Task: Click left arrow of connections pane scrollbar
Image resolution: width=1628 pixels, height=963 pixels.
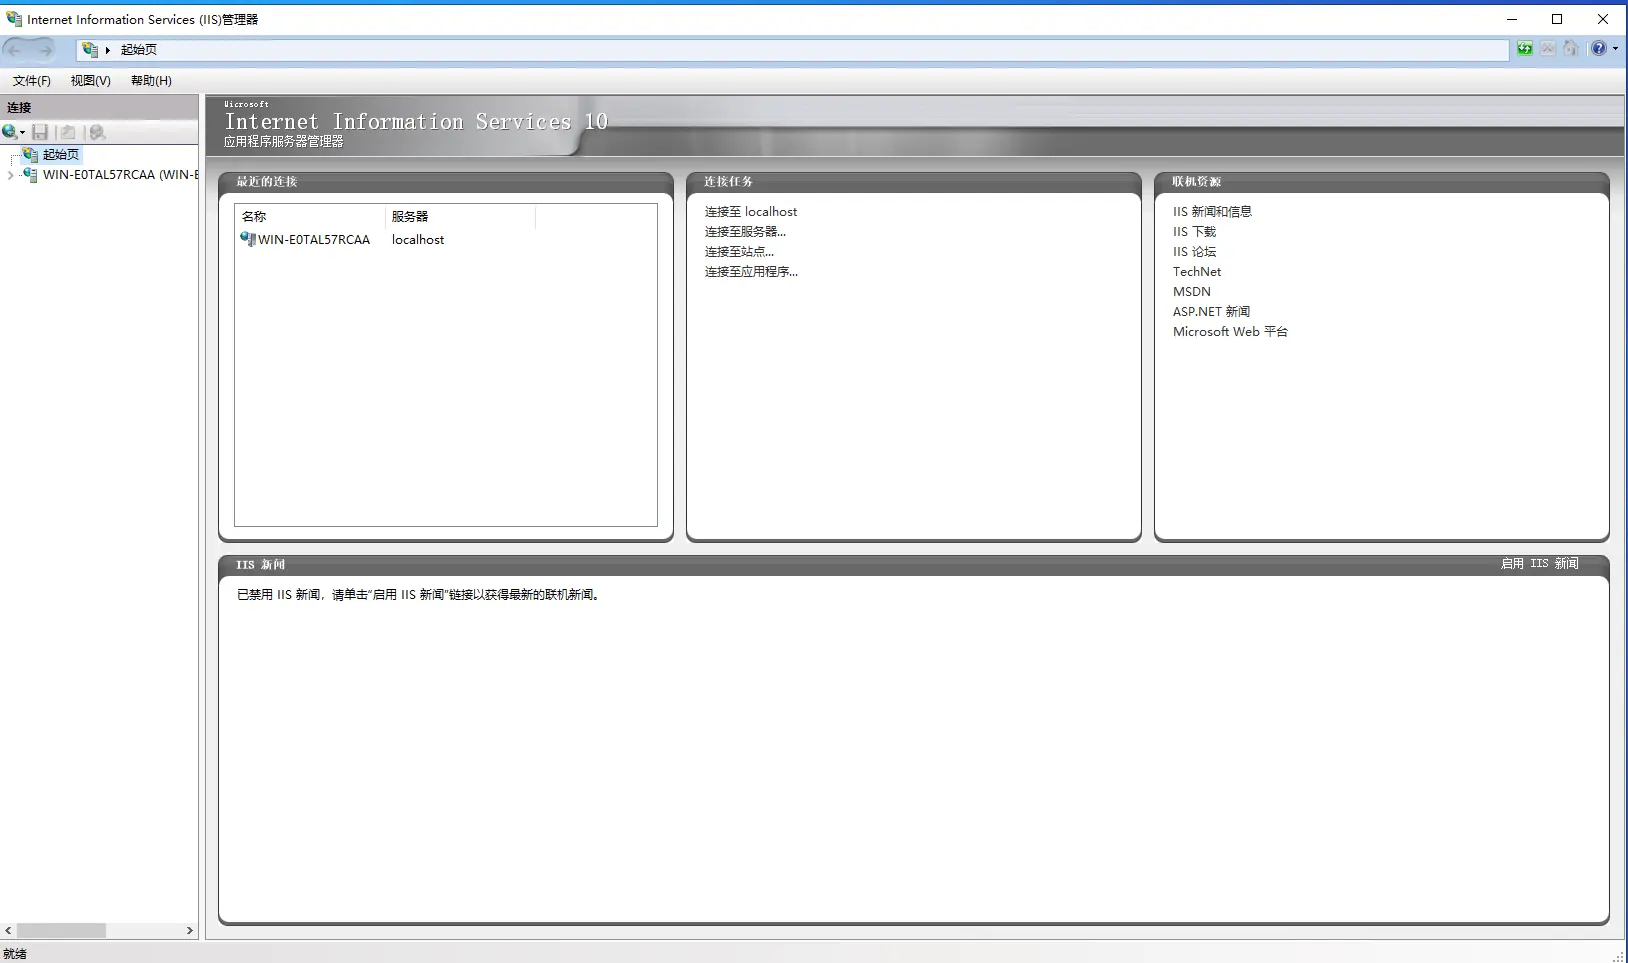Action: click(8, 930)
